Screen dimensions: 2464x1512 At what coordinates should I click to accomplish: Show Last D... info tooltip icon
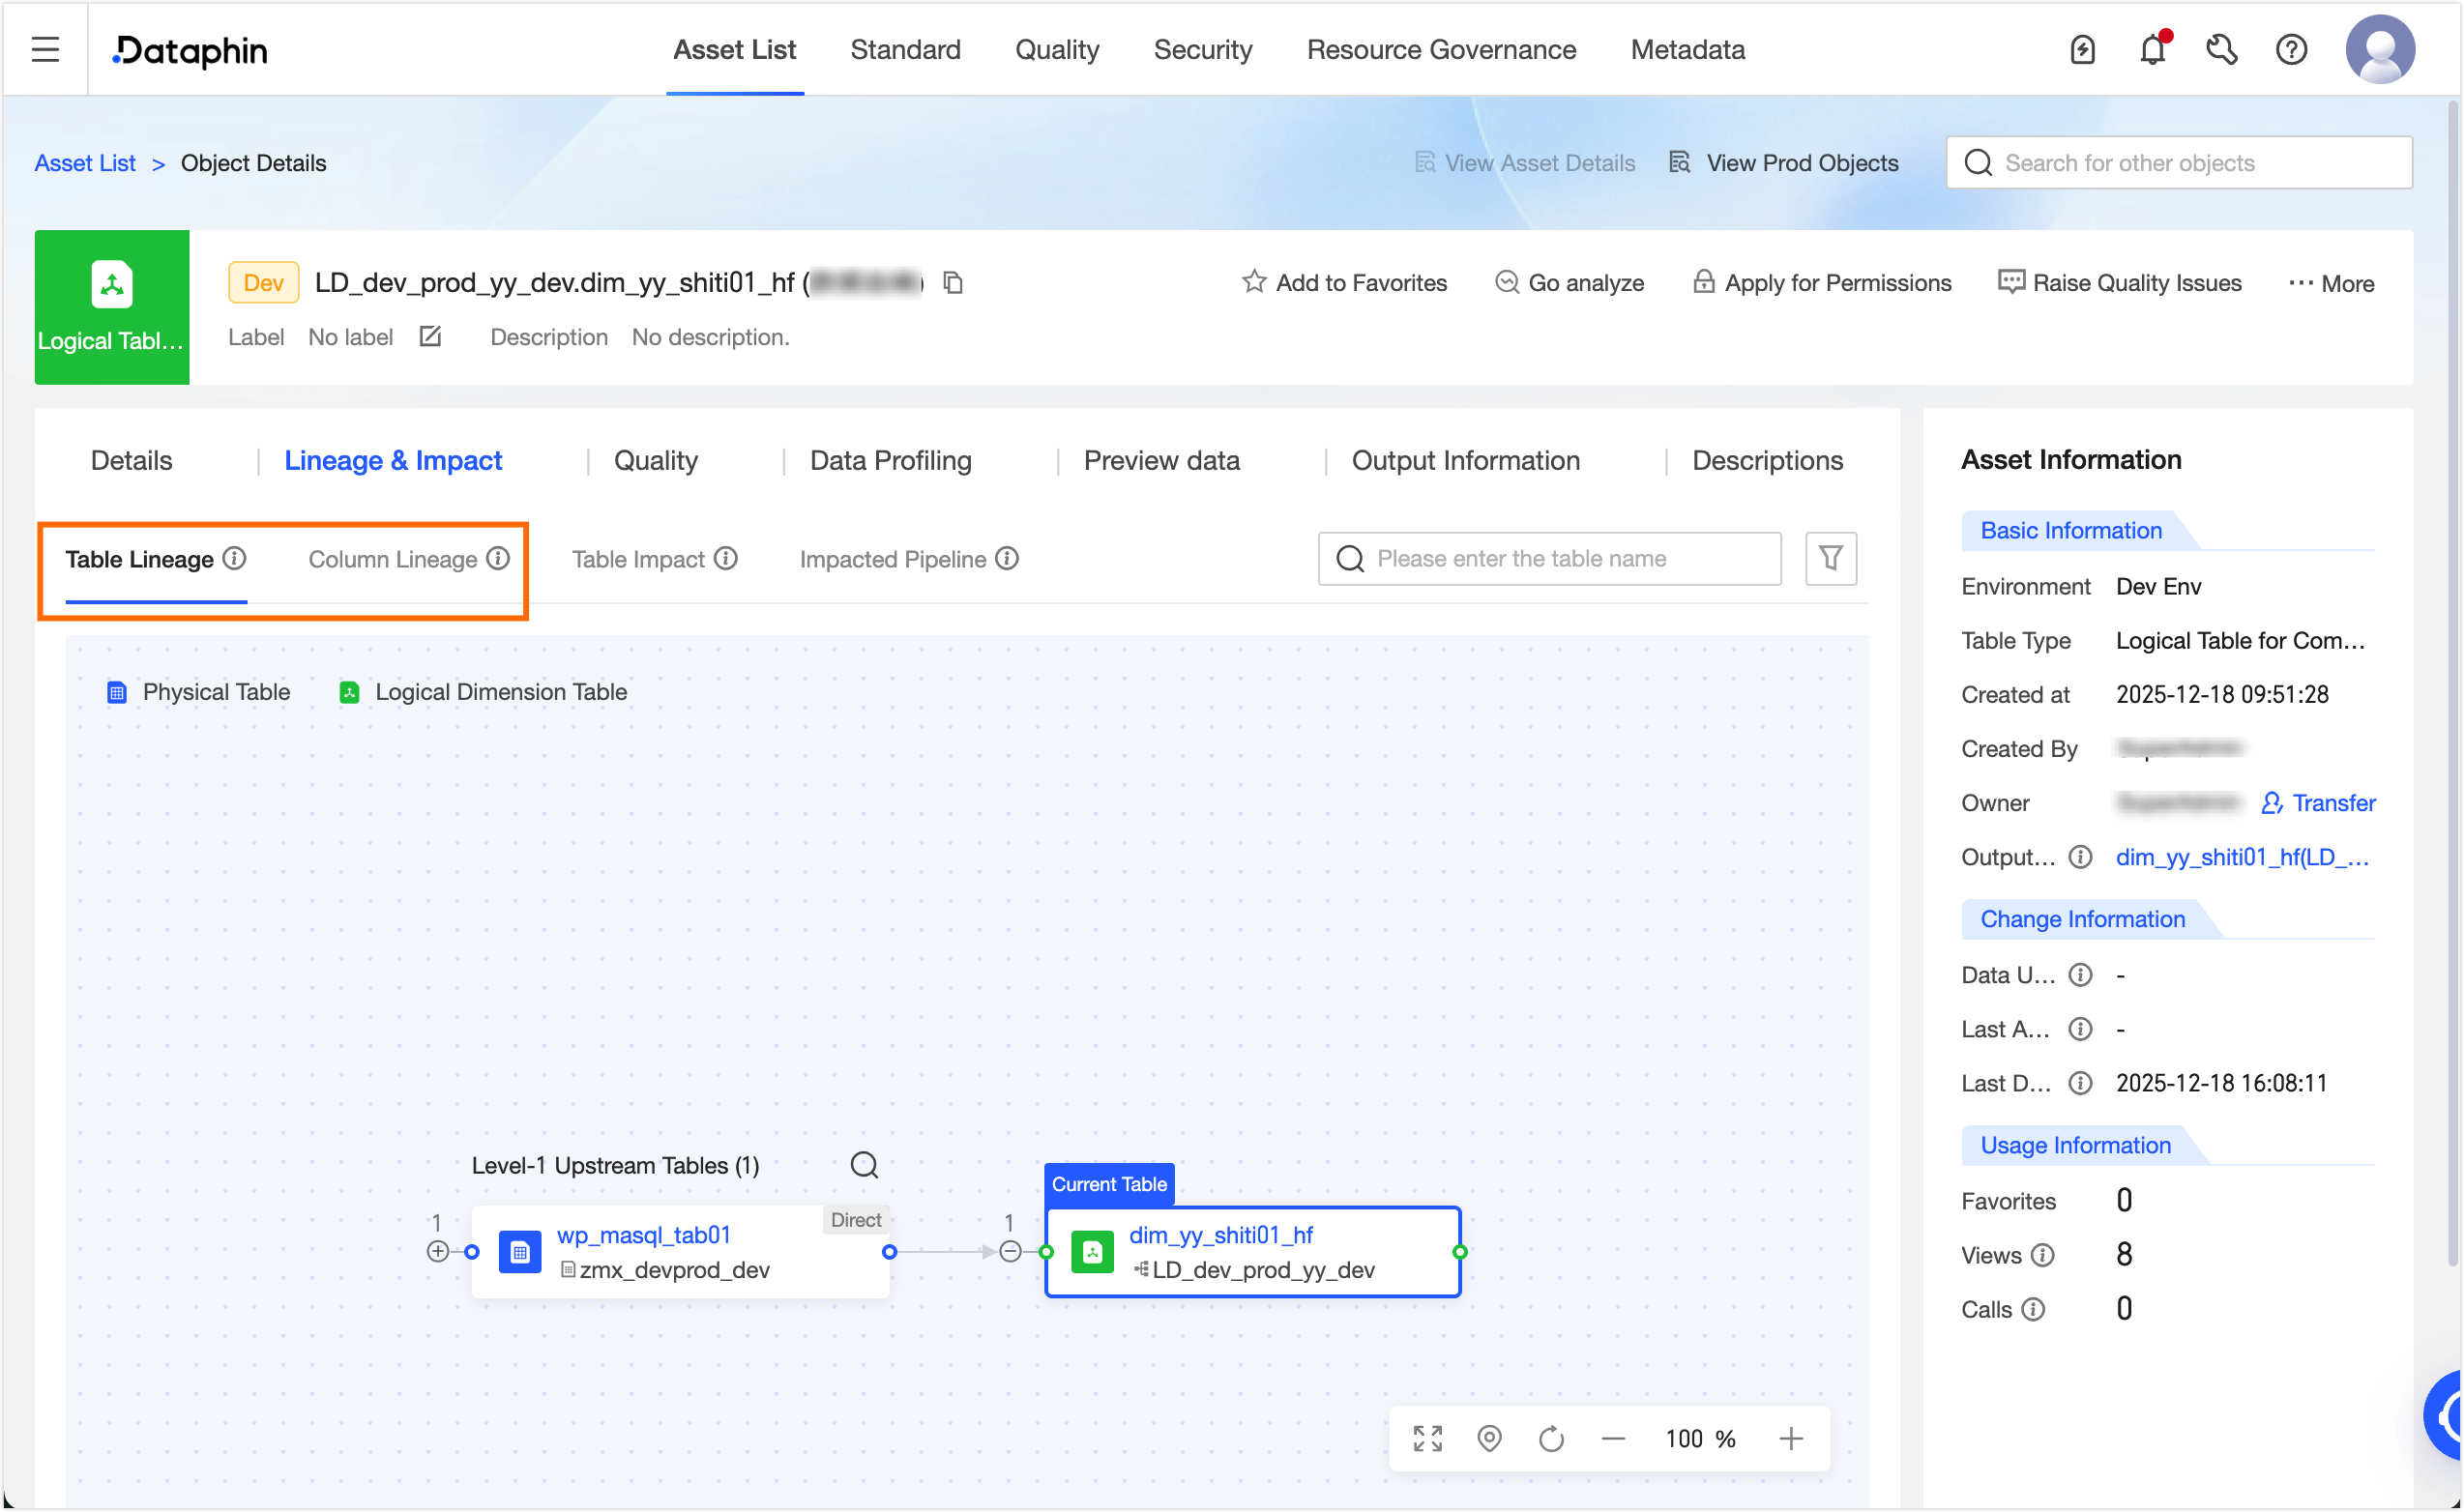[2080, 1083]
